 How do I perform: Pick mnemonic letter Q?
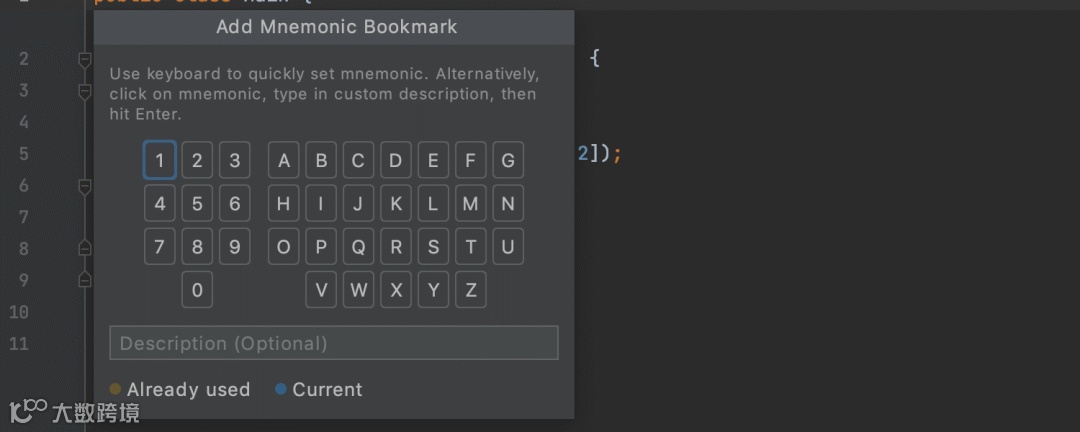358,247
